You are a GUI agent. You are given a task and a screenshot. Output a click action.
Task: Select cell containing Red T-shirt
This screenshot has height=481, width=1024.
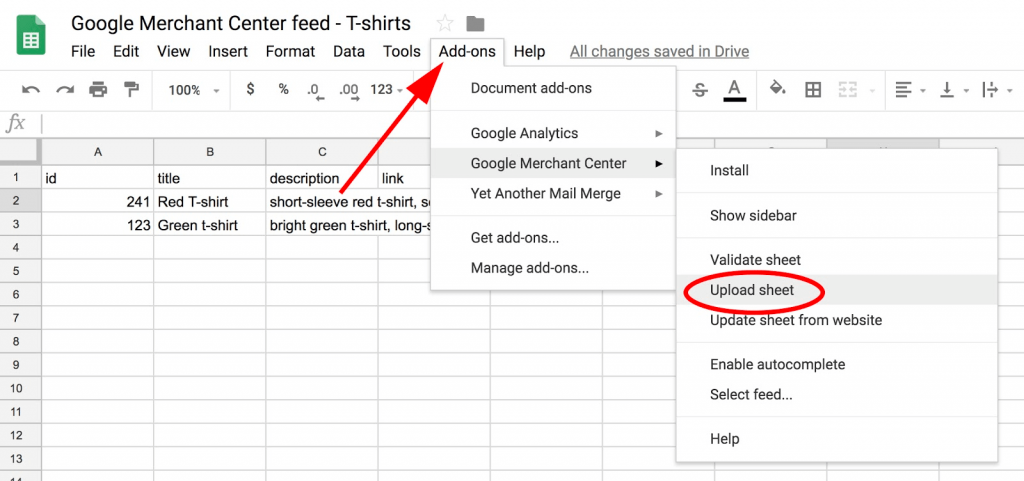coord(209,201)
